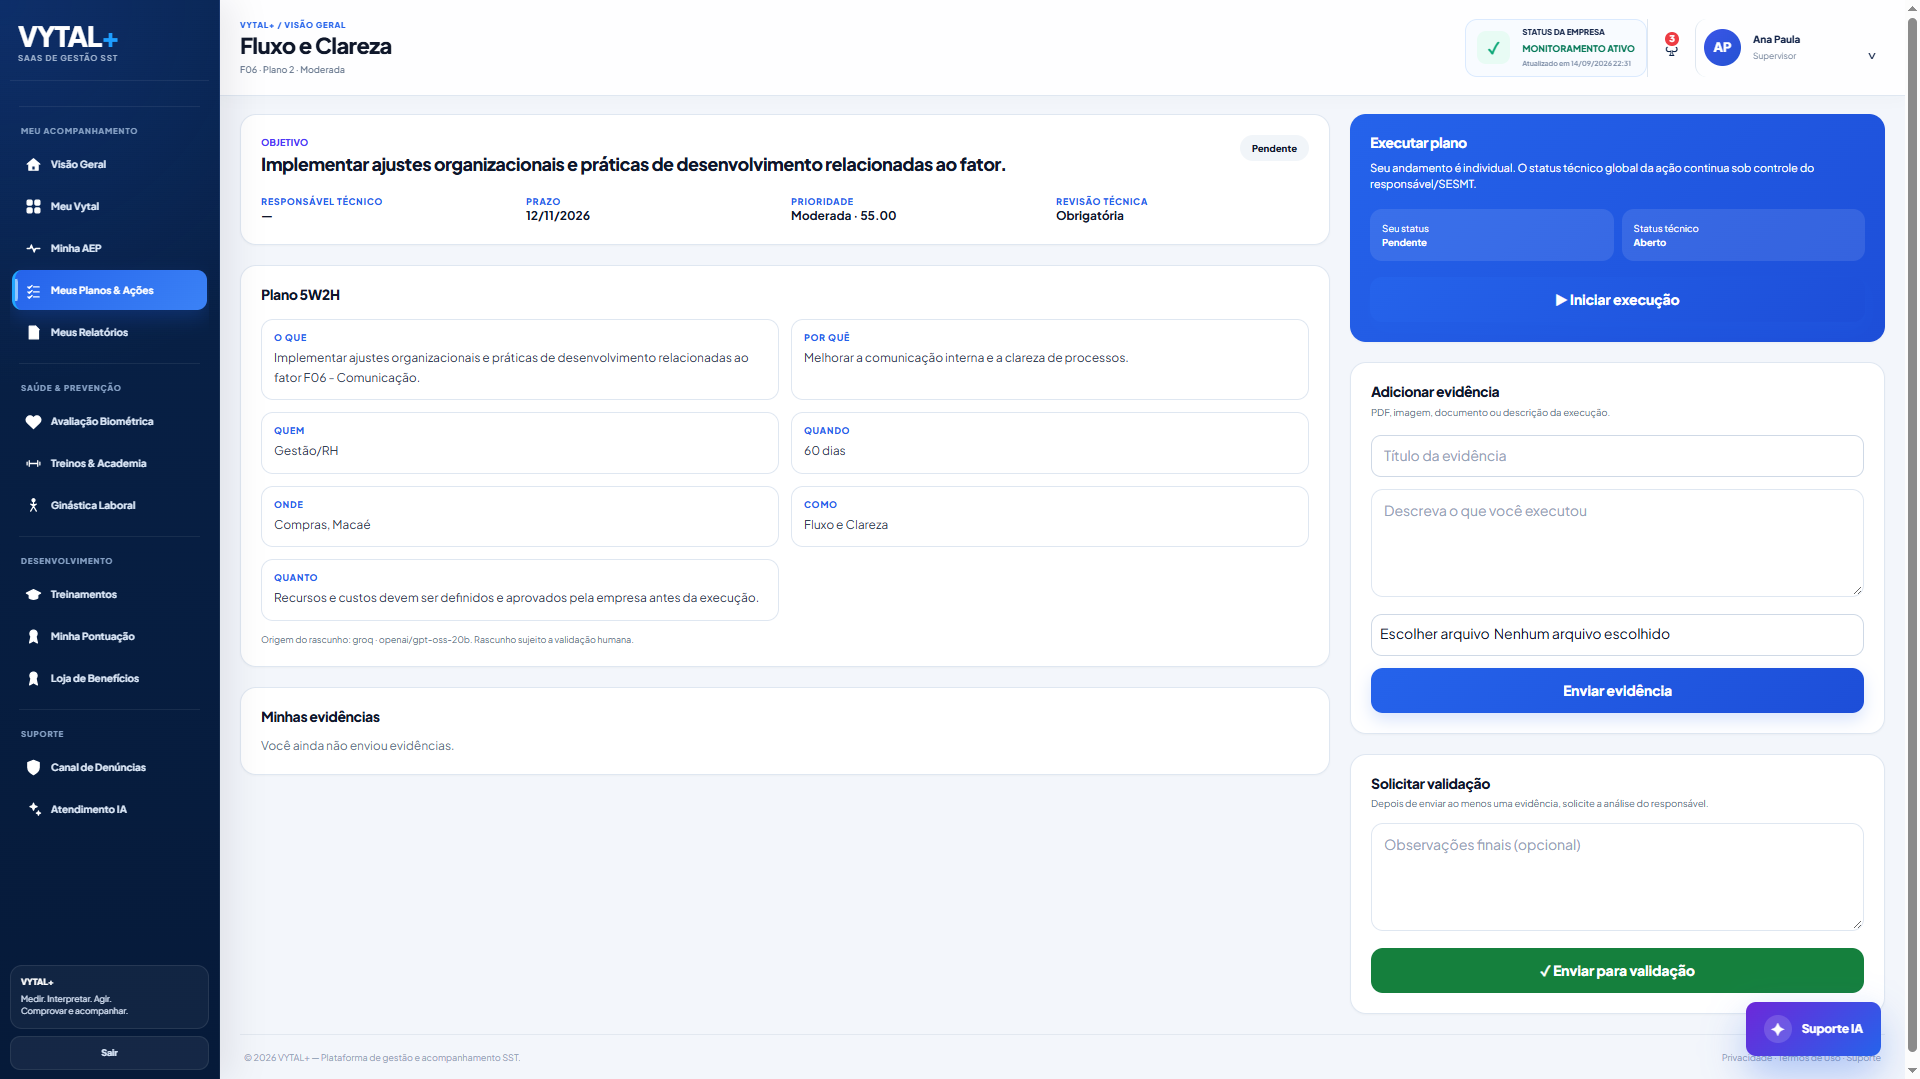Viewport: 1920px width, 1079px height.
Task: Click the Meus Planos & Ações checklist icon
Action: click(33, 291)
